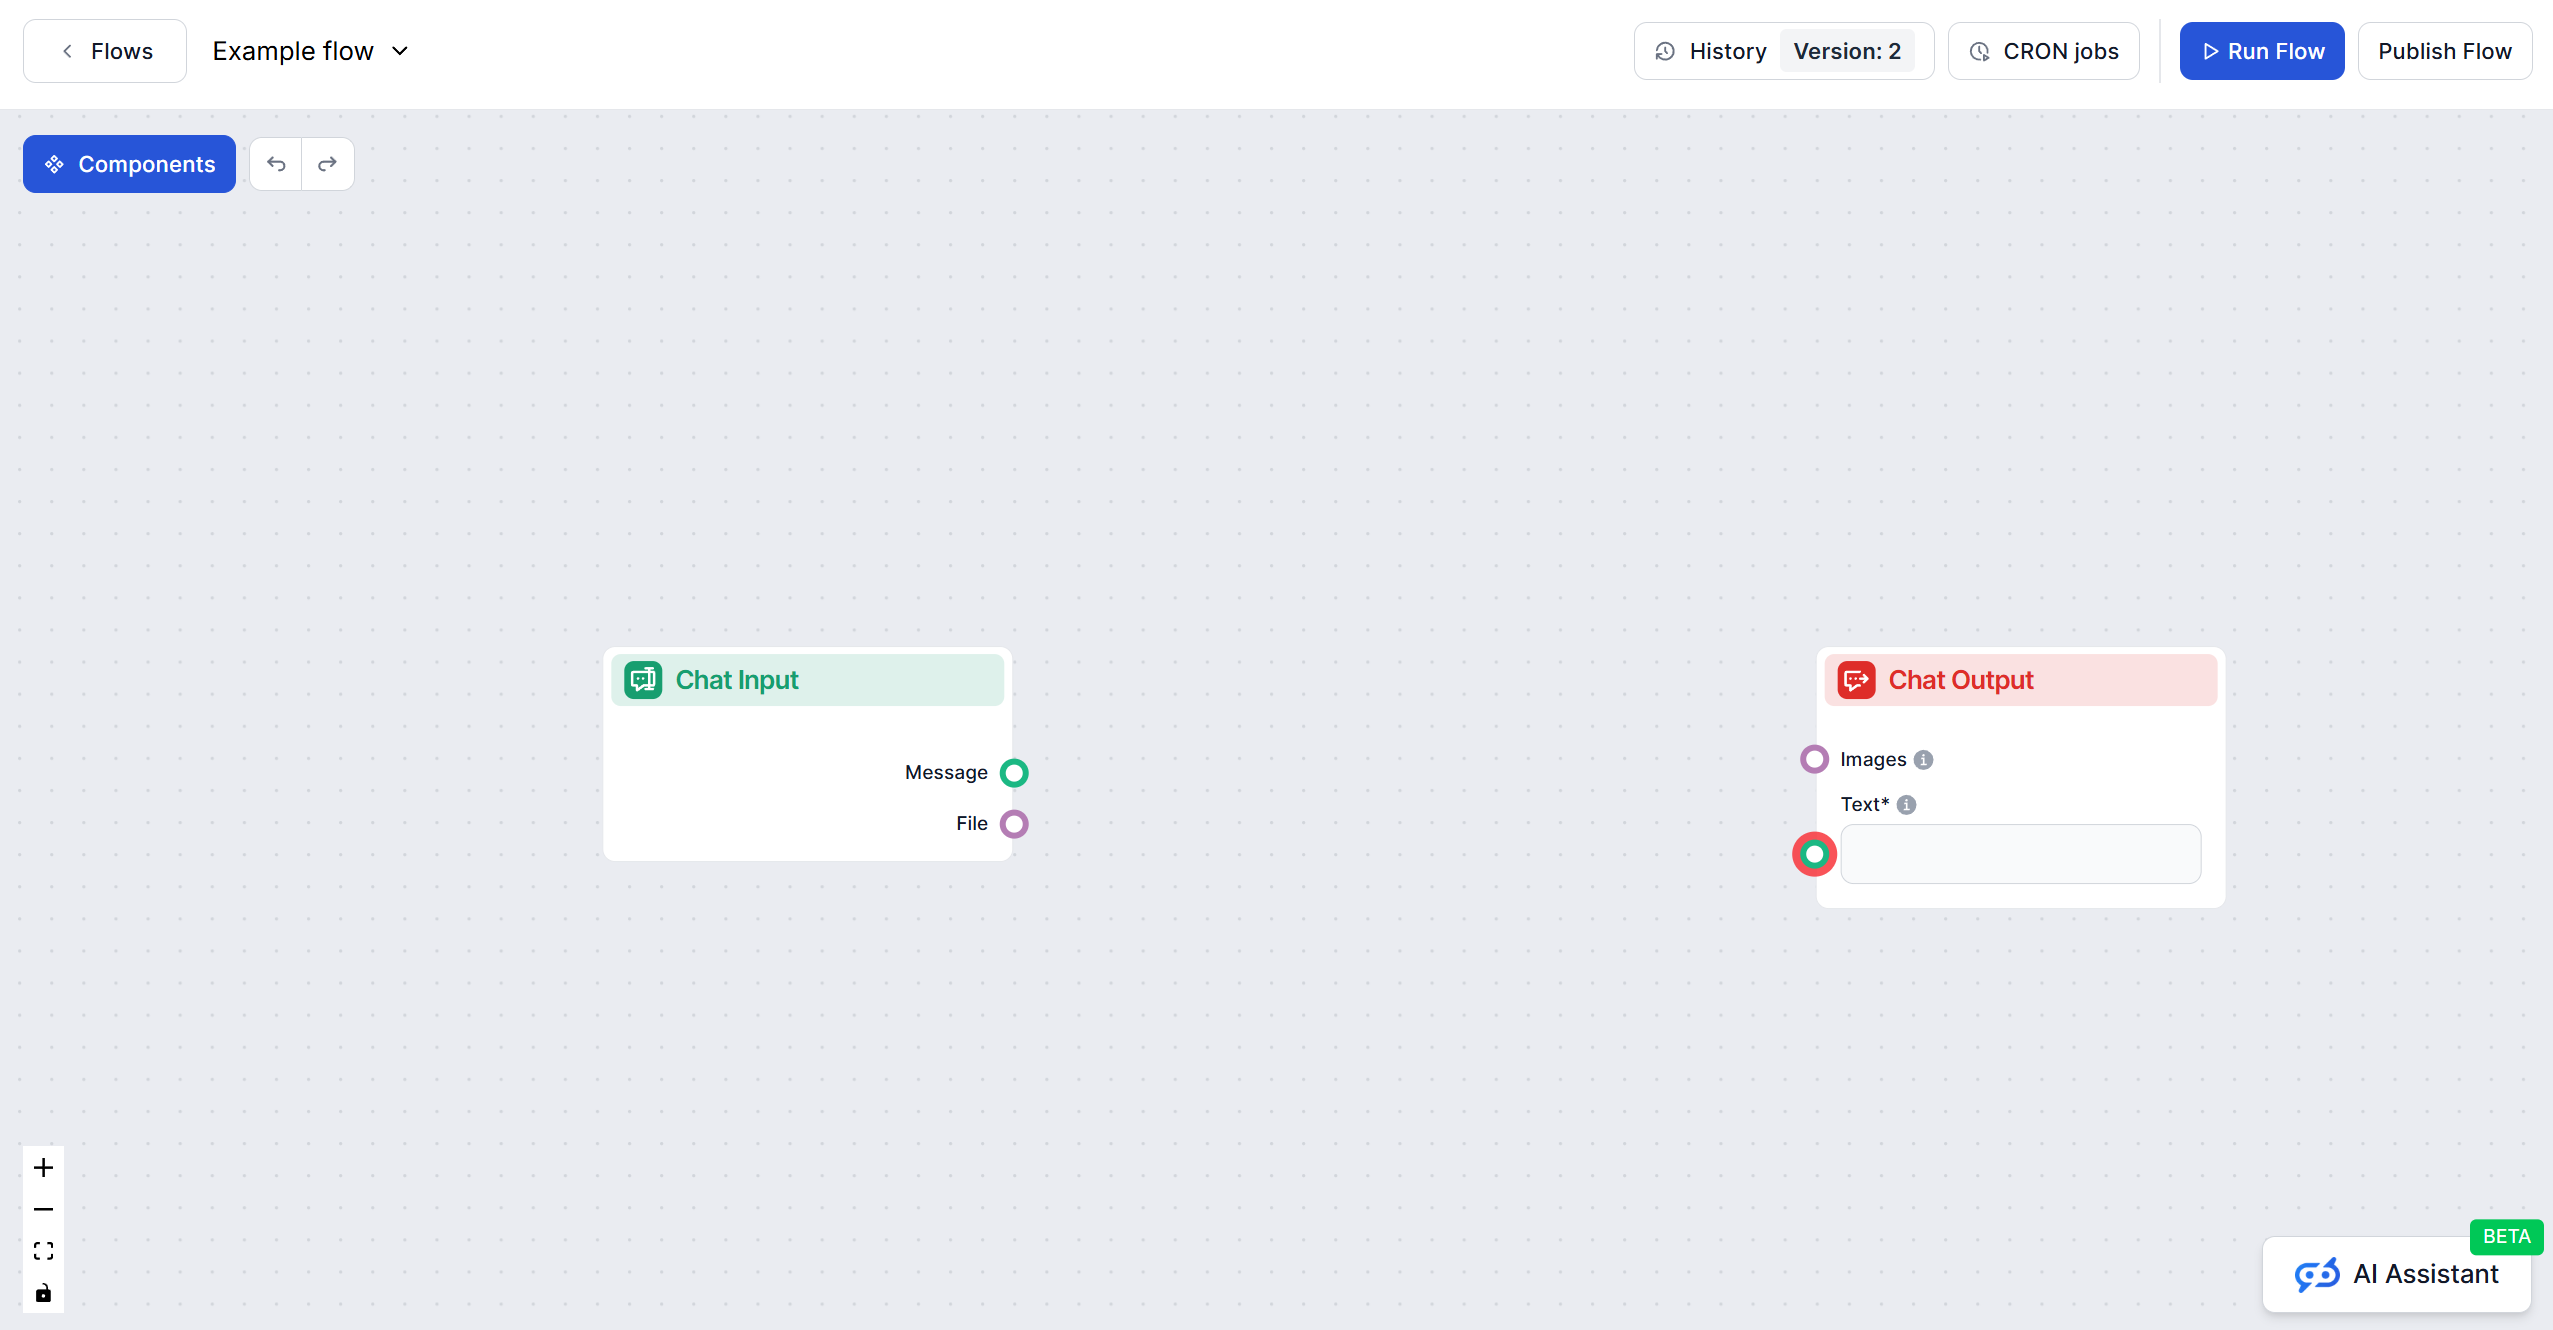Click the undo arrow icon

pyautogui.click(x=276, y=163)
